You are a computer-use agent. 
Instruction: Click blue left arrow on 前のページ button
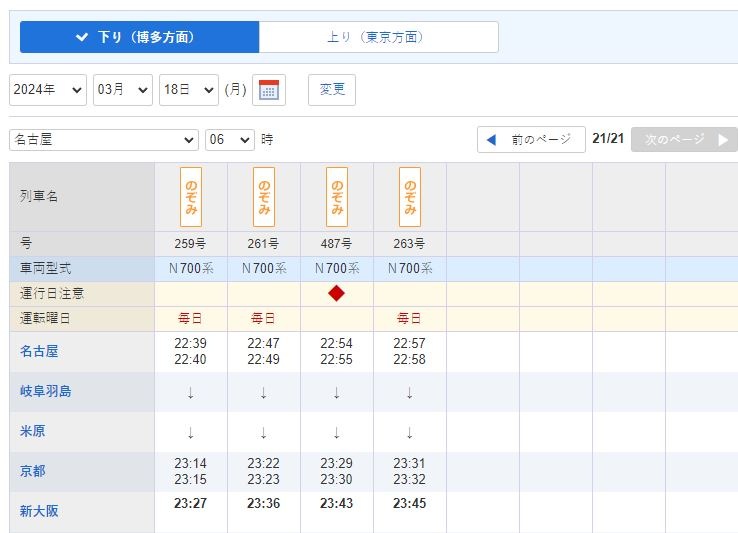point(491,140)
